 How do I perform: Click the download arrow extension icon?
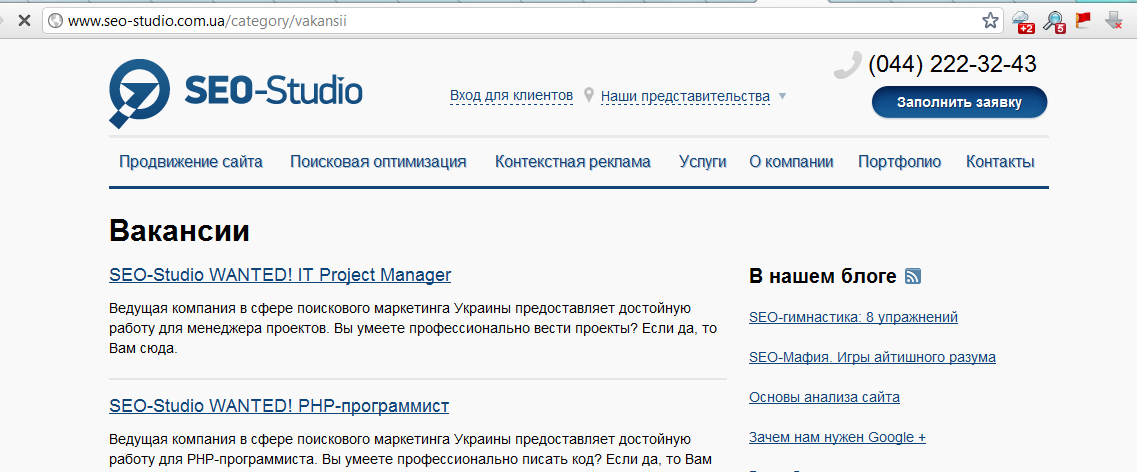[x=1114, y=21]
